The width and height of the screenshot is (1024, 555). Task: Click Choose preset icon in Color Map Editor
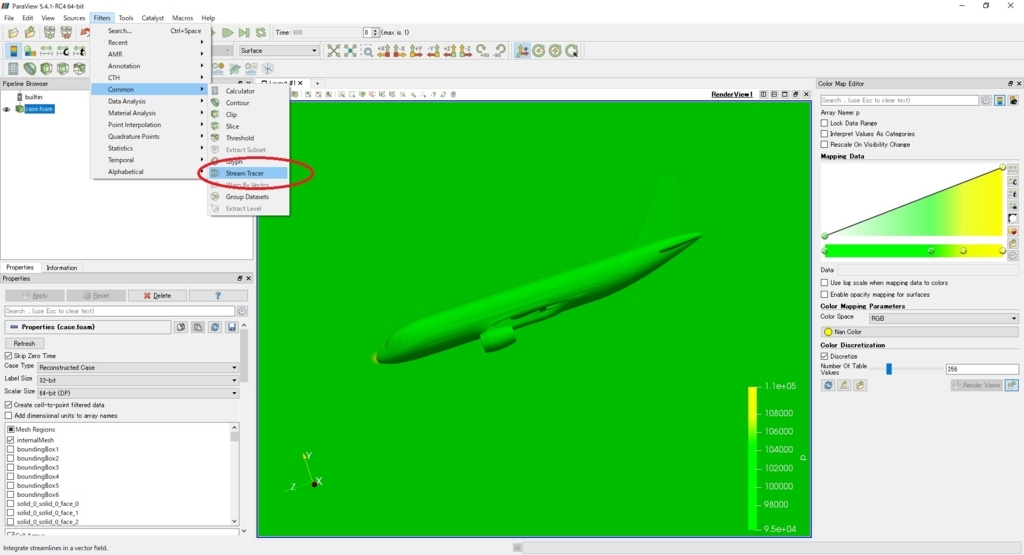(1013, 230)
